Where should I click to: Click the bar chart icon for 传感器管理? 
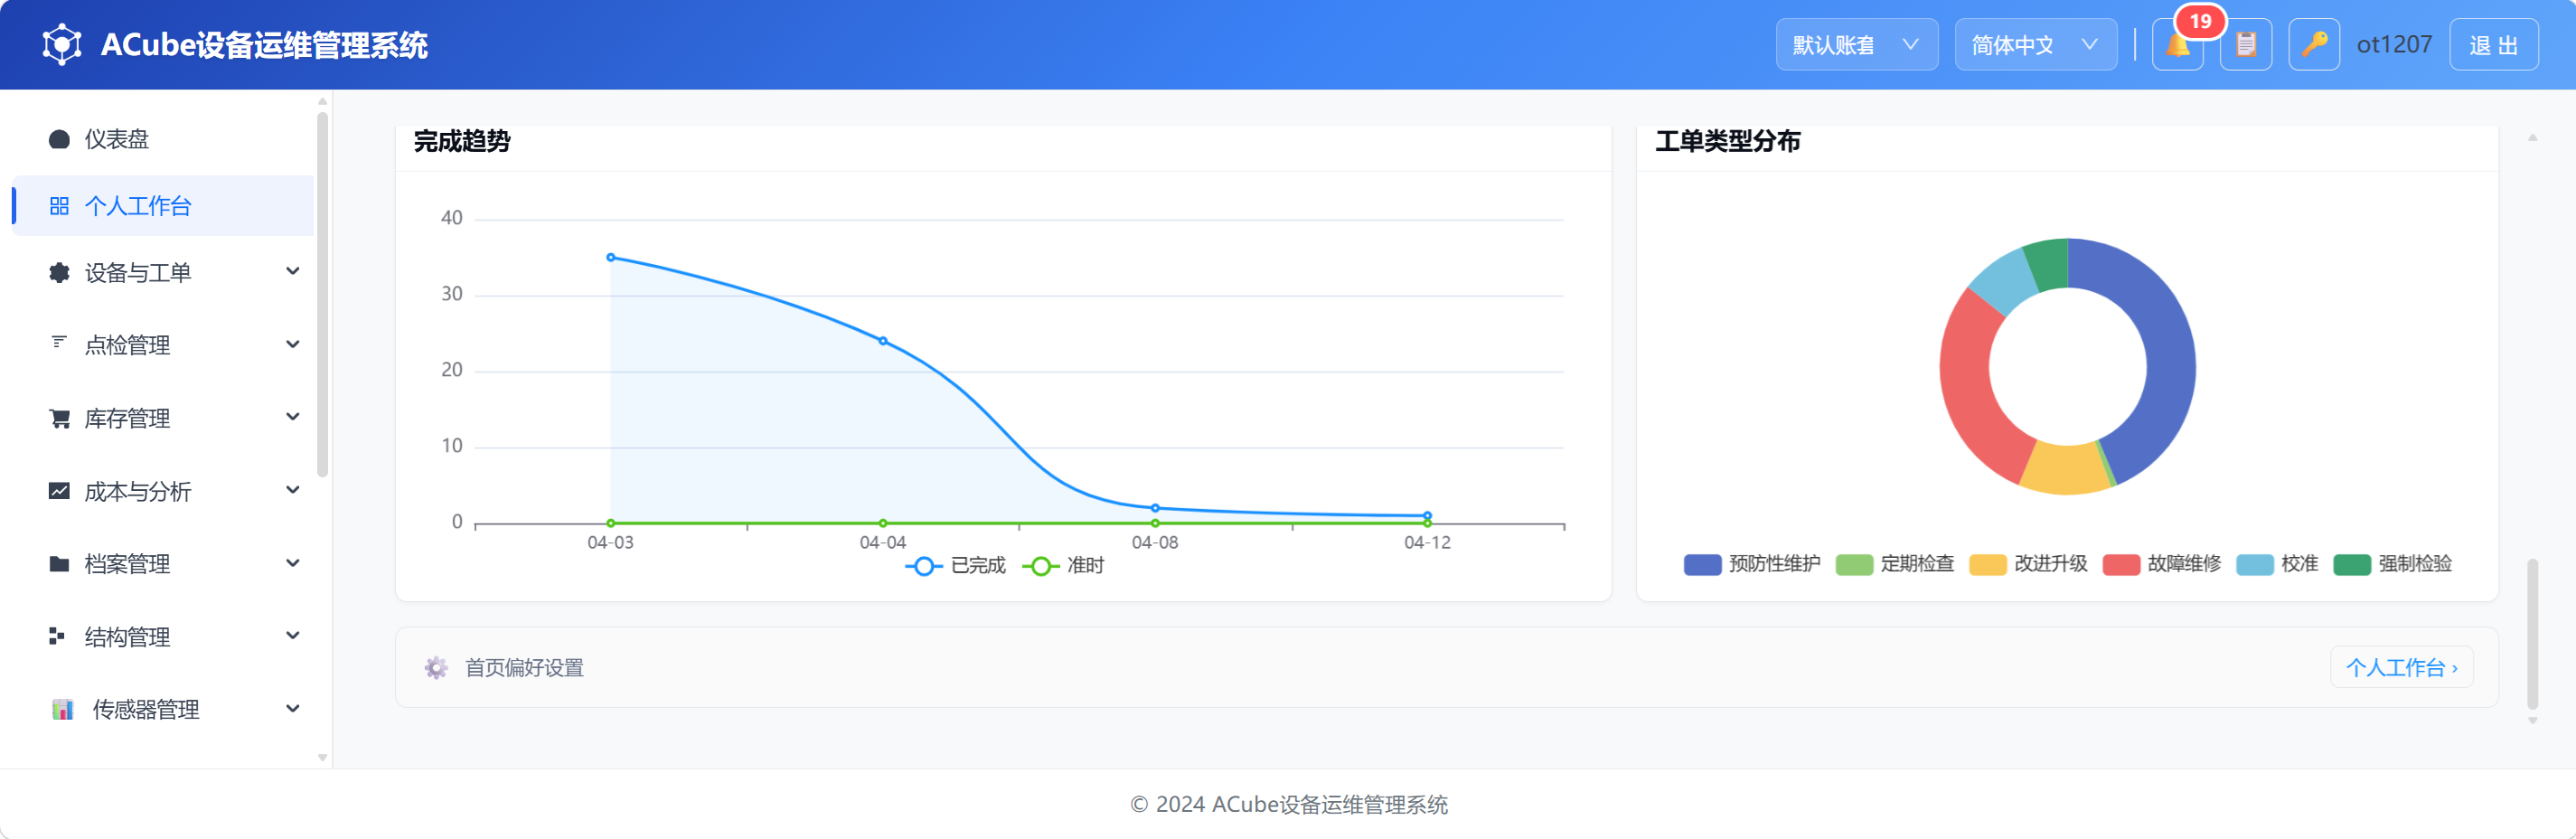pyautogui.click(x=62, y=710)
